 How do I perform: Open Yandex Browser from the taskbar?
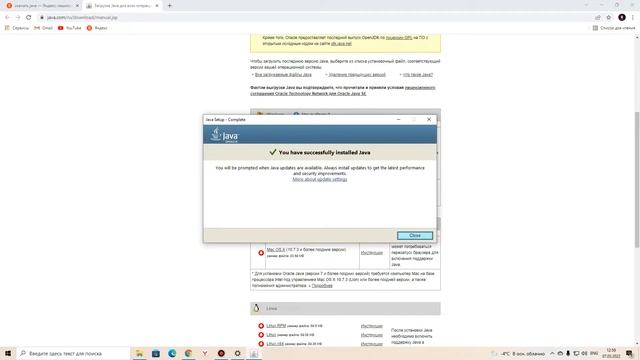pyautogui.click(x=204, y=353)
